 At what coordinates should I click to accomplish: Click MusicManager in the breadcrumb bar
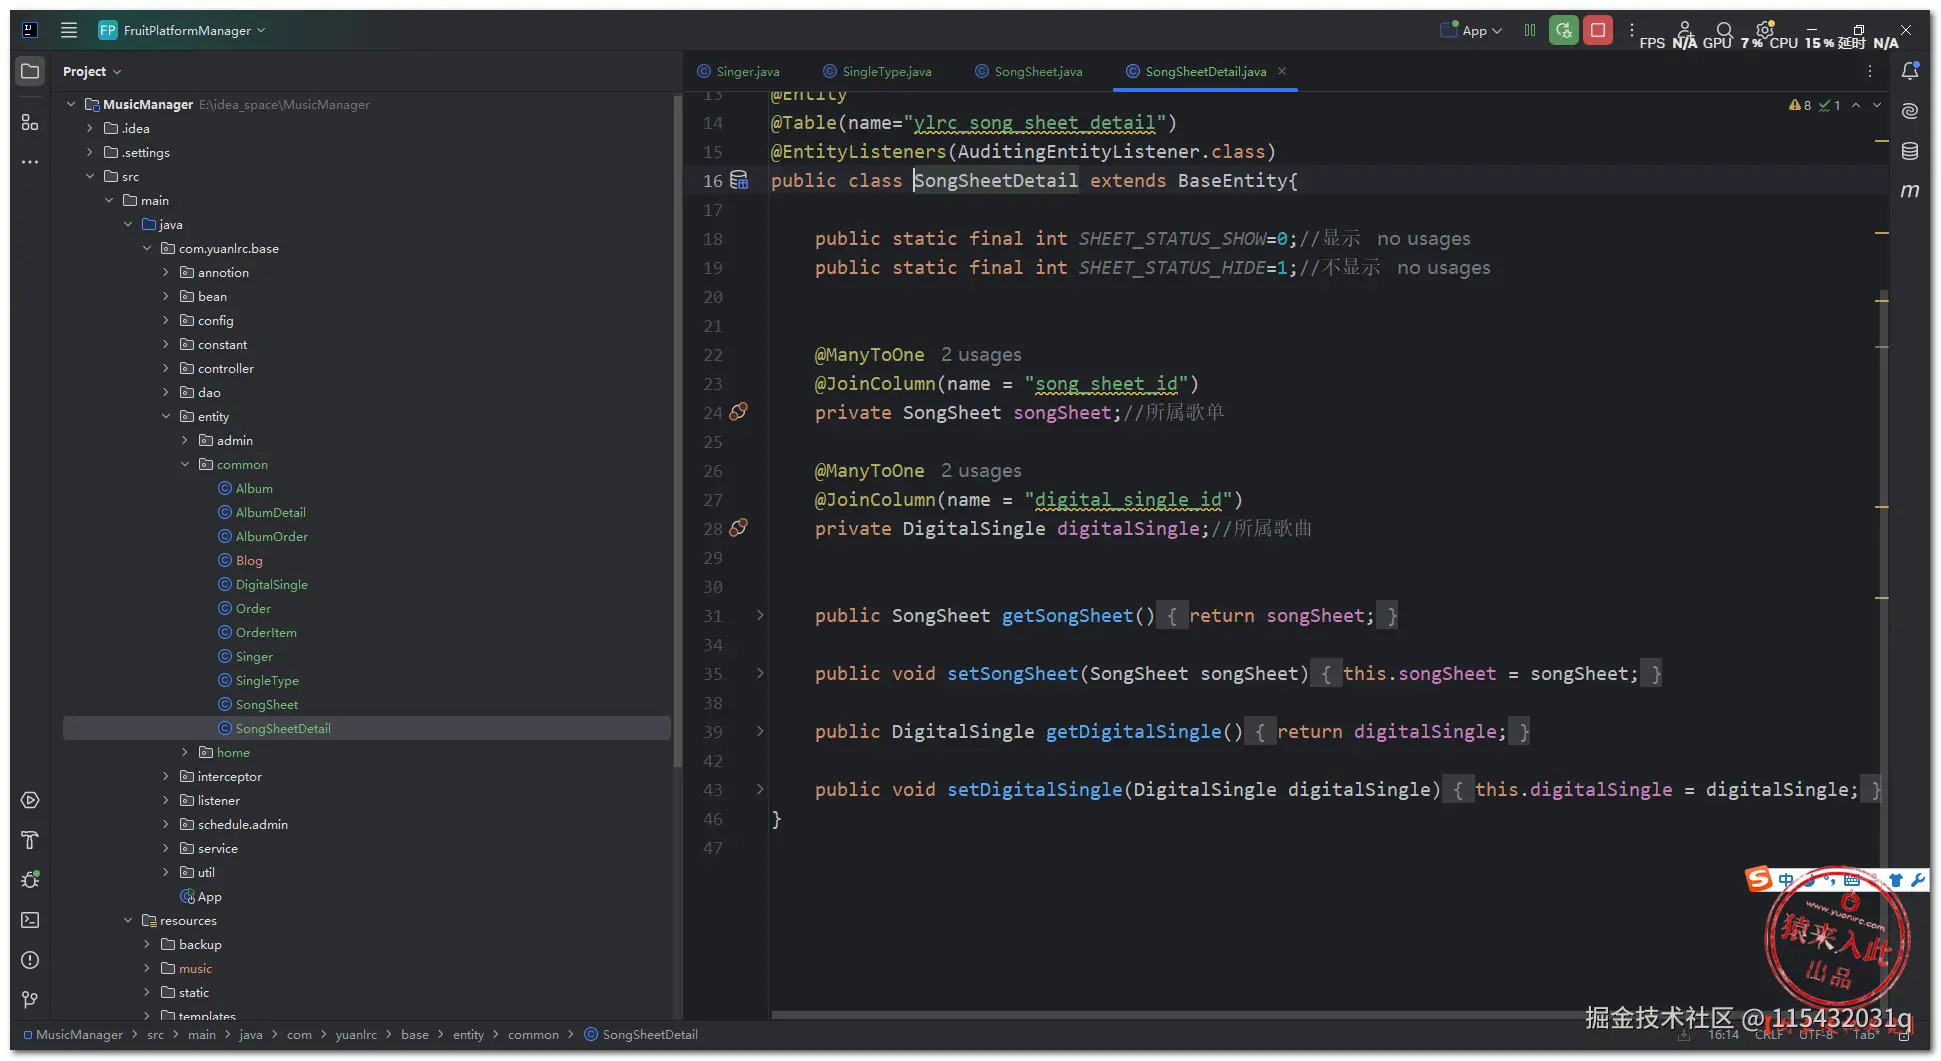[x=78, y=1034]
